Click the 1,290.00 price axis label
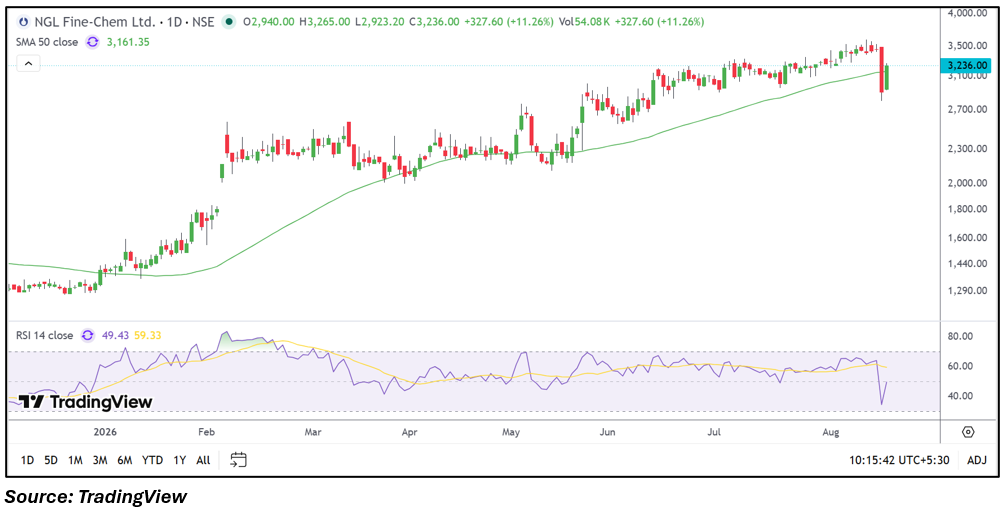Viewport: 1006px width, 511px height. 967,291
